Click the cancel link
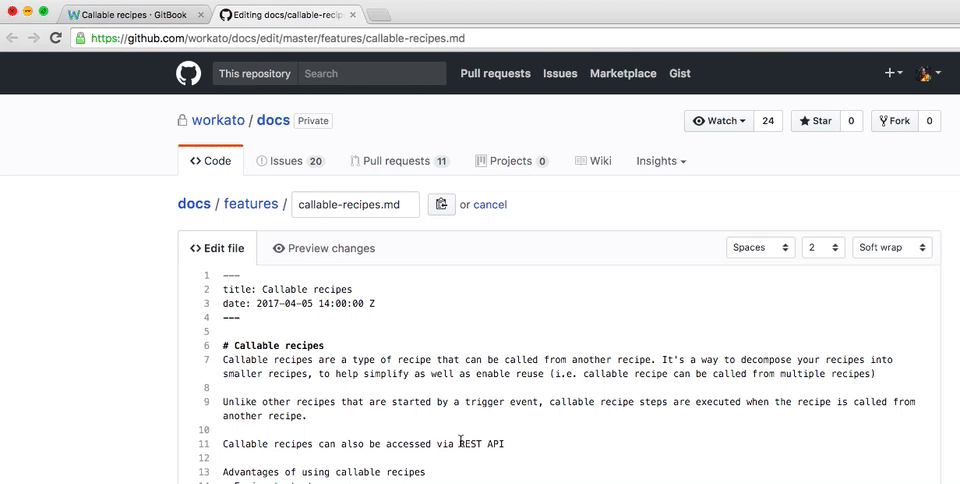The height and width of the screenshot is (484, 960). click(x=490, y=205)
